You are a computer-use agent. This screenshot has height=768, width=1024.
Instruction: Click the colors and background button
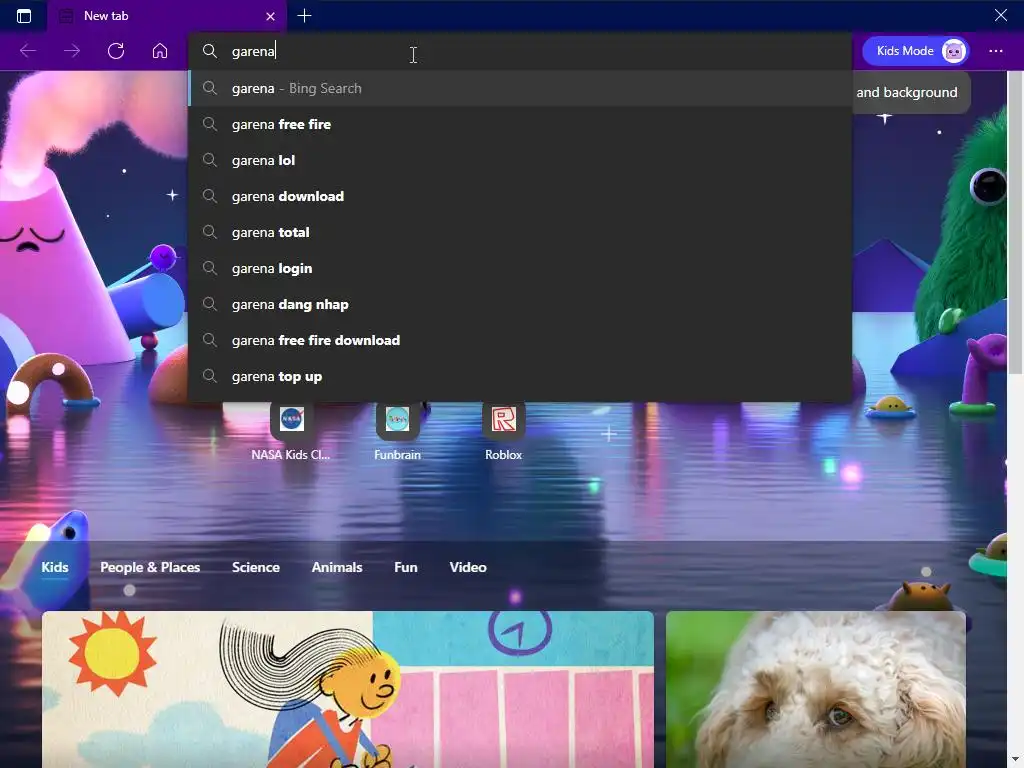click(x=910, y=92)
